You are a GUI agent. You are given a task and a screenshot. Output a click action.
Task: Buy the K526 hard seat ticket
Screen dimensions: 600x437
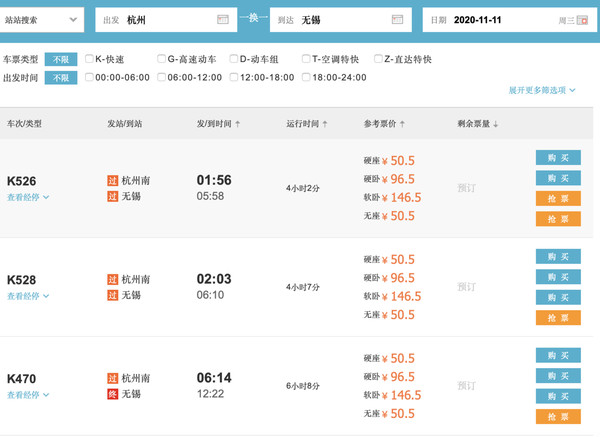point(558,158)
